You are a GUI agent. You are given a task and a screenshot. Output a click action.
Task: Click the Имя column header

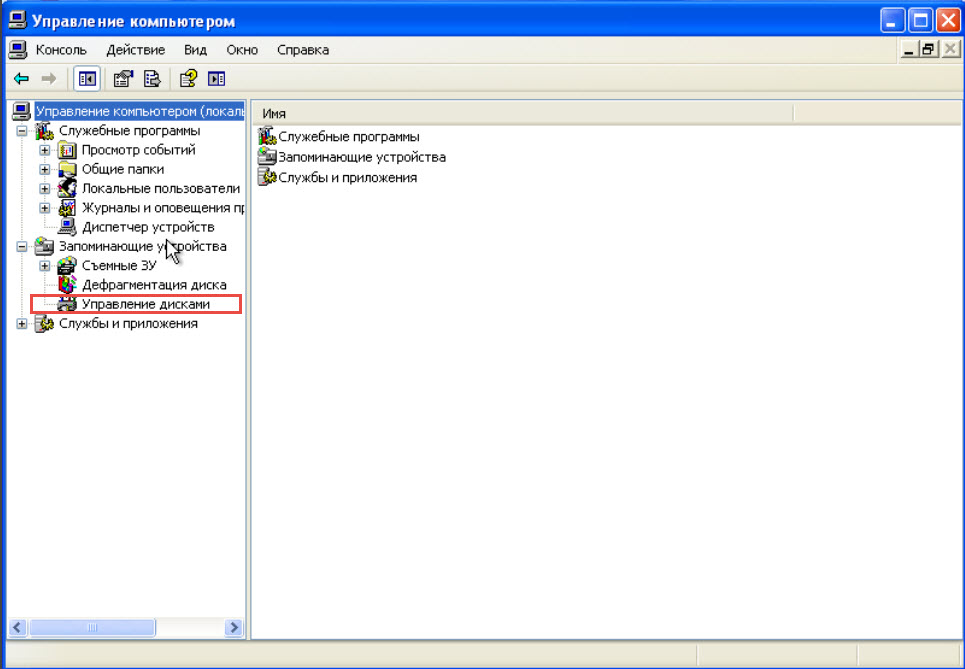click(x=524, y=113)
